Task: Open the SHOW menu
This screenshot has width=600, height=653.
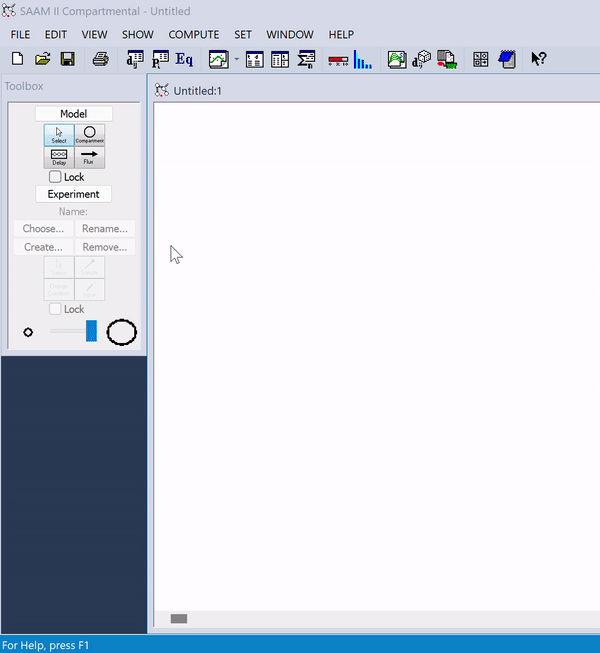Action: pyautogui.click(x=138, y=35)
